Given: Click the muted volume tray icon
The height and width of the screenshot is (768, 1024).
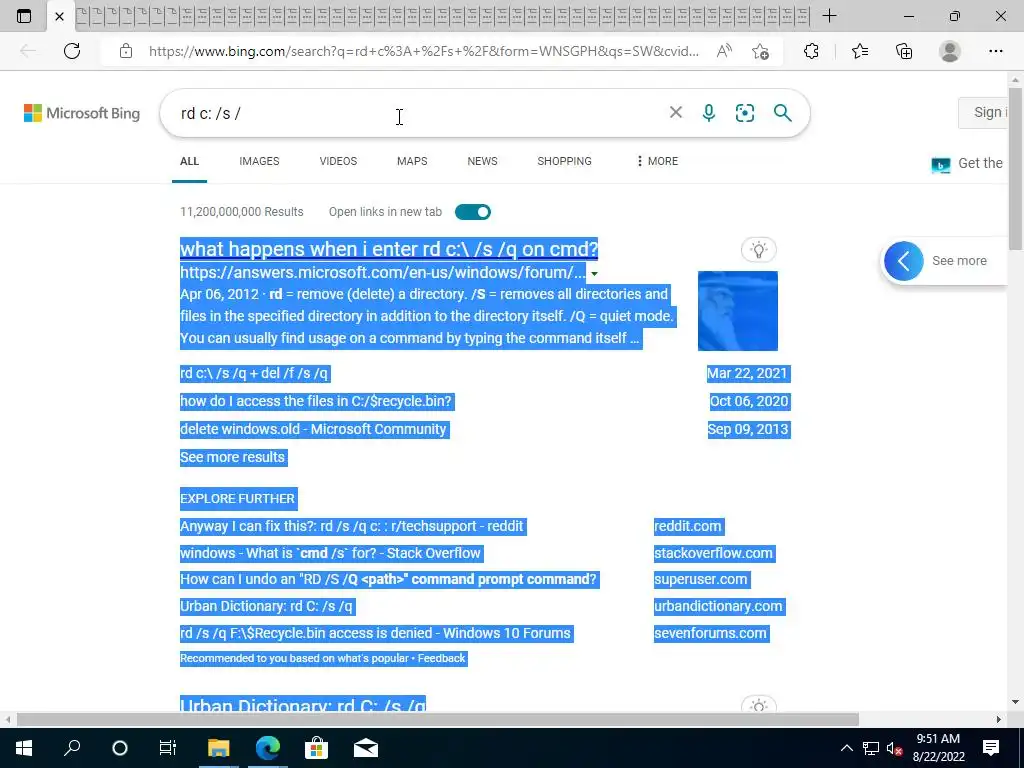Looking at the screenshot, I should click(x=894, y=748).
